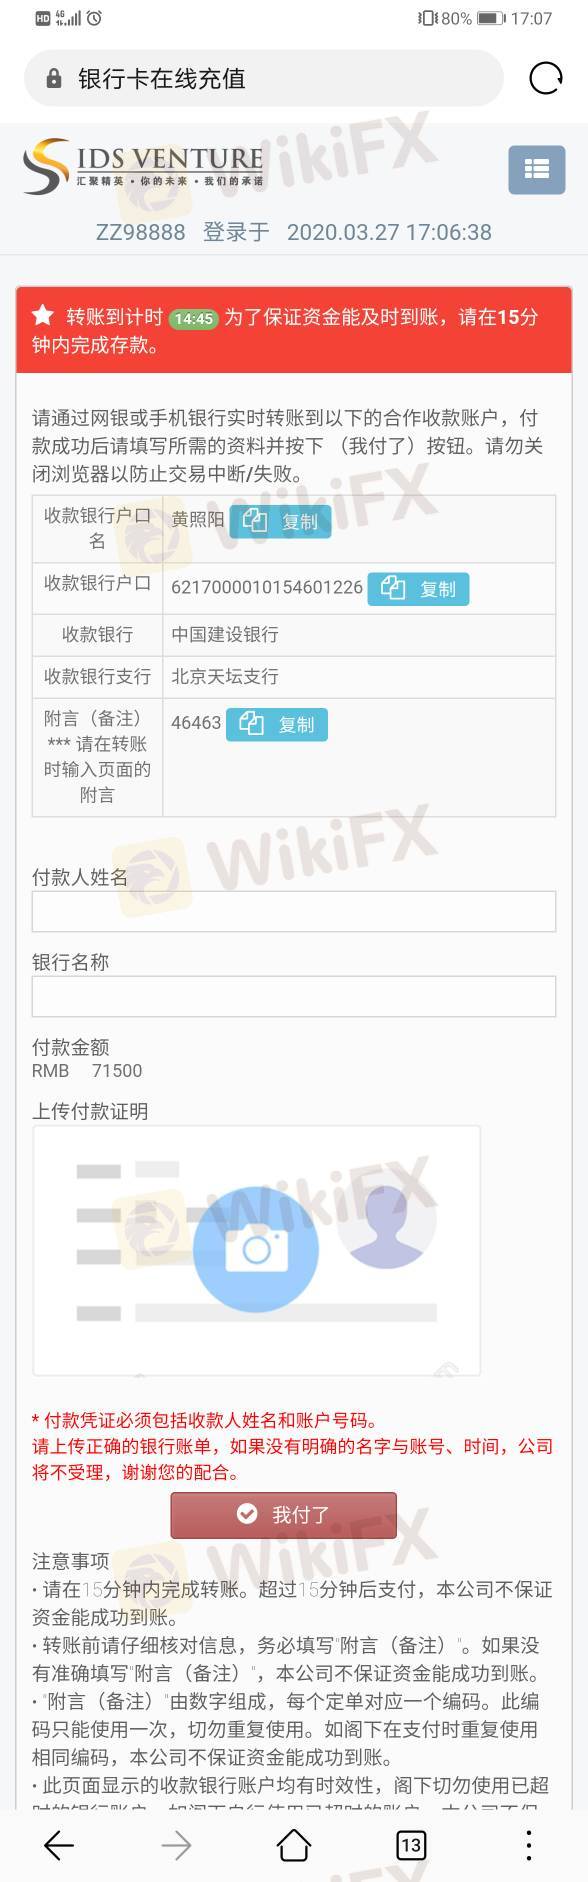Click the 付款人姓名 input field
This screenshot has width=588, height=1882.
coord(294,912)
